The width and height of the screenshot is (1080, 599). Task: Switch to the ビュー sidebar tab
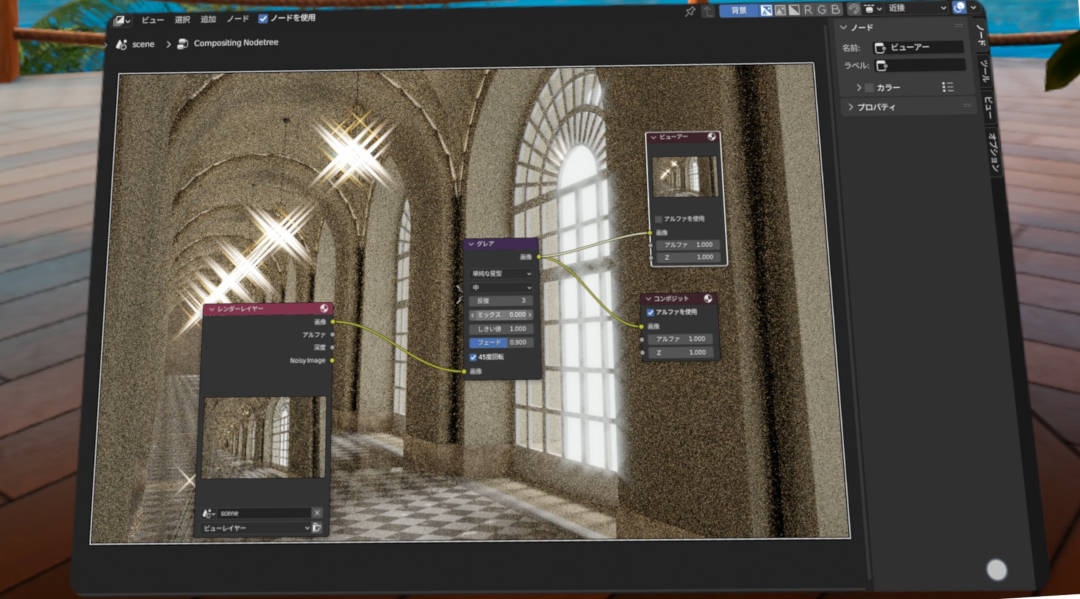(x=988, y=107)
